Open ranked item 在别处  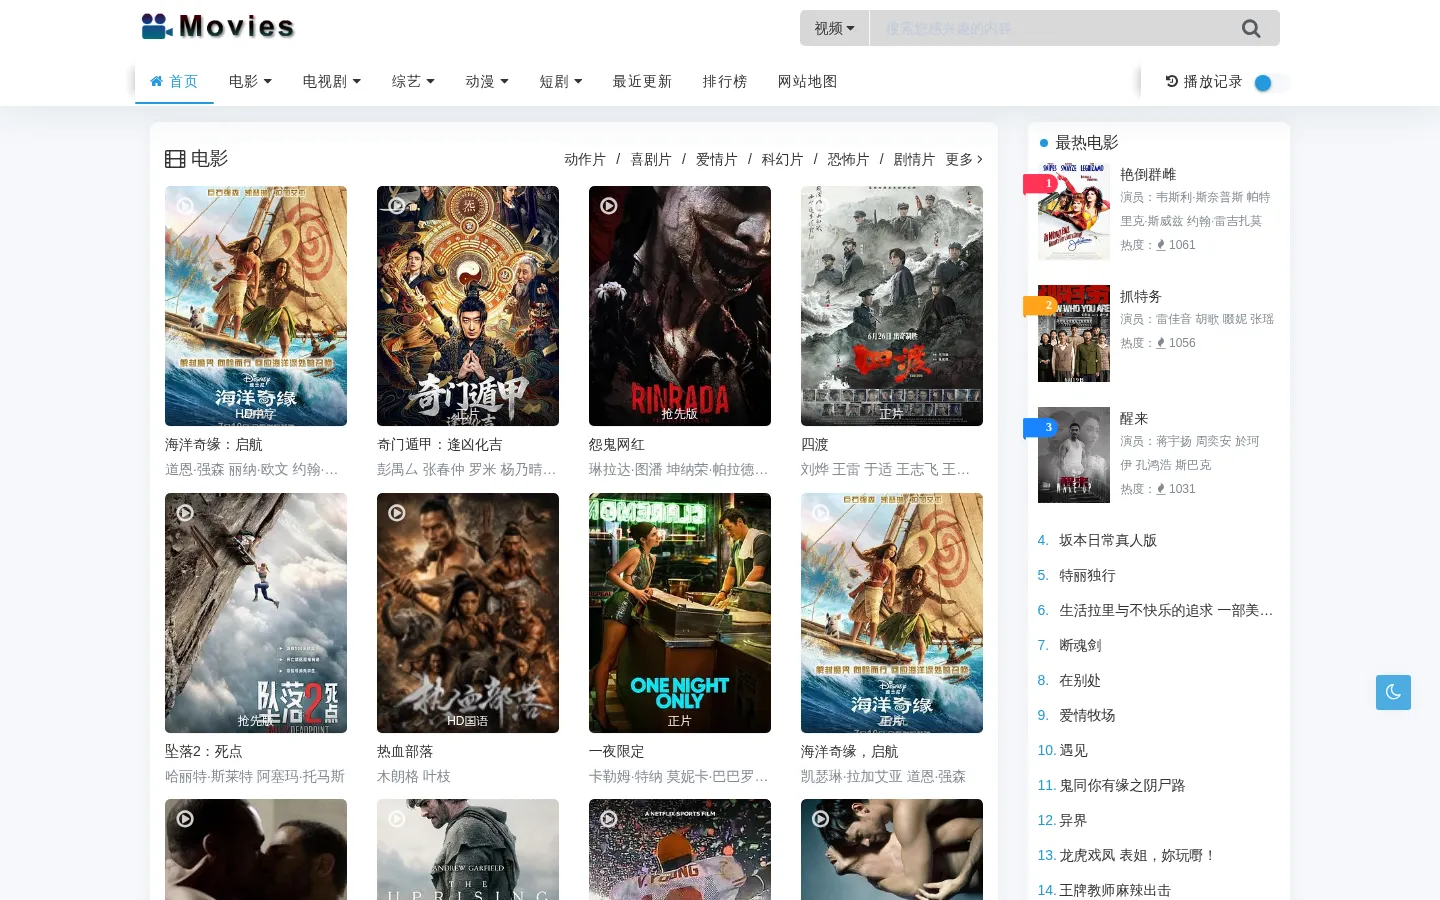1080,680
